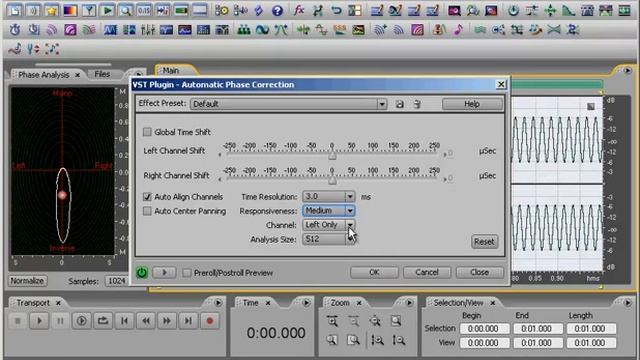Click zoom out full icon in Zoom panel
Viewport: 640px width, 360px height.
coord(374,321)
